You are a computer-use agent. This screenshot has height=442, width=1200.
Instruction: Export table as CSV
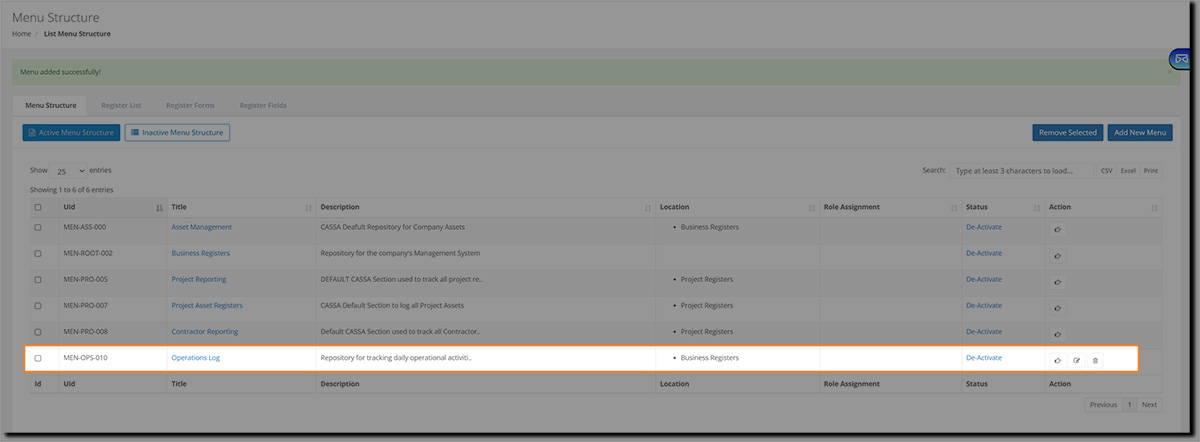pos(1107,171)
